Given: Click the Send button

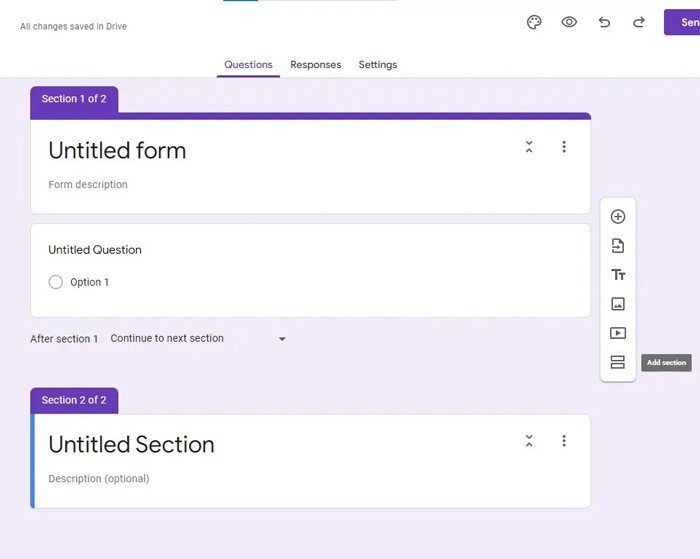Looking at the screenshot, I should pos(683,22).
